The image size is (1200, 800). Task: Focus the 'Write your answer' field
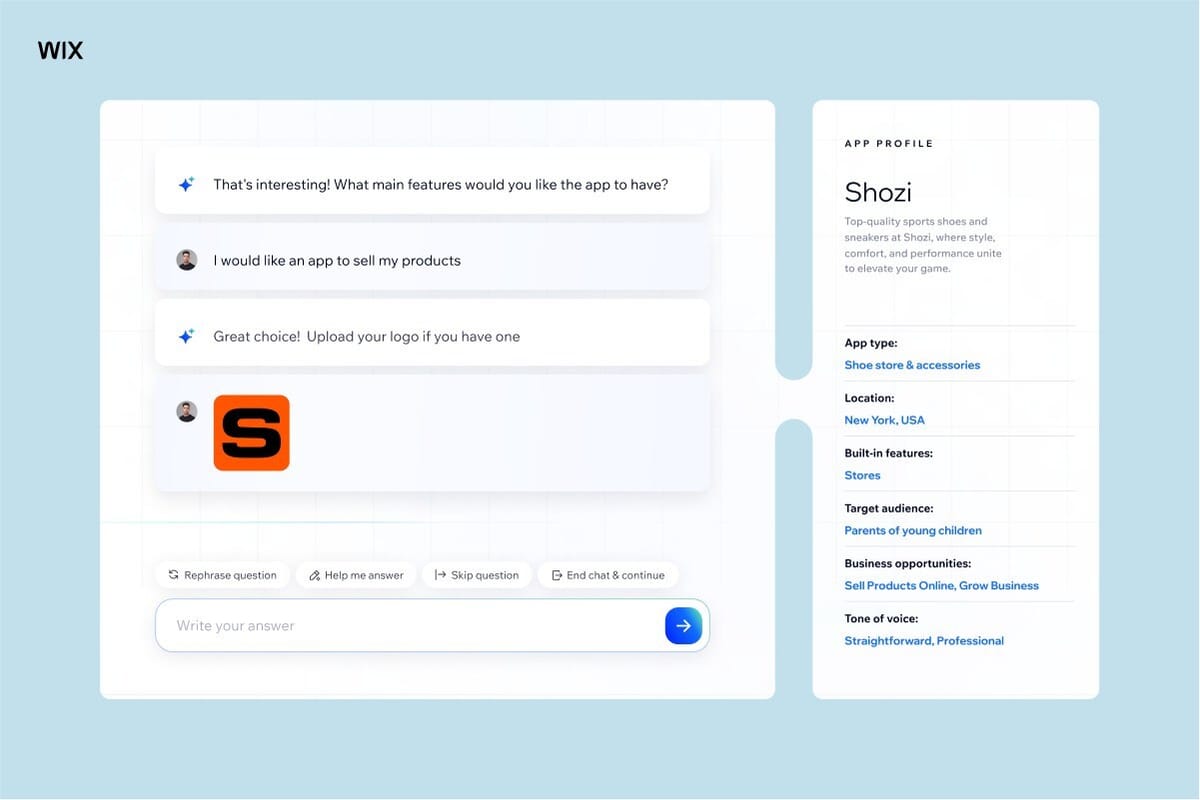[x=432, y=626]
